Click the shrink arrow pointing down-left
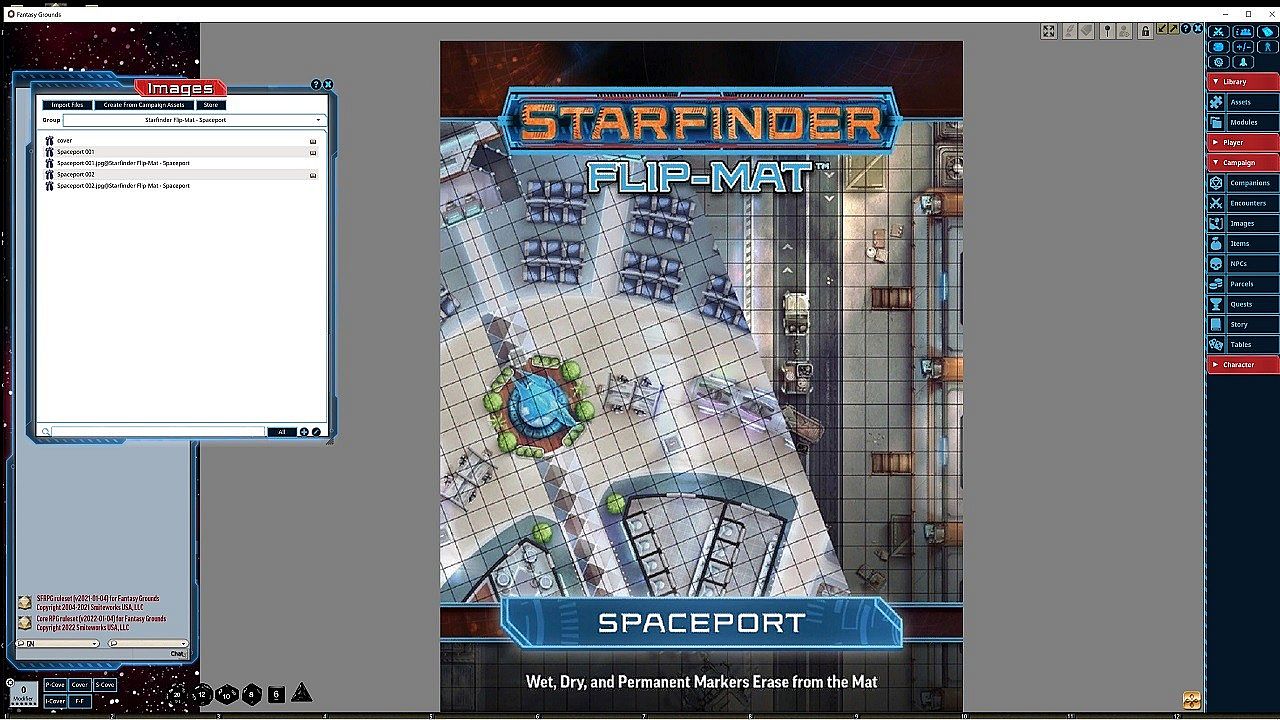This screenshot has height=720, width=1280. [x=1162, y=30]
